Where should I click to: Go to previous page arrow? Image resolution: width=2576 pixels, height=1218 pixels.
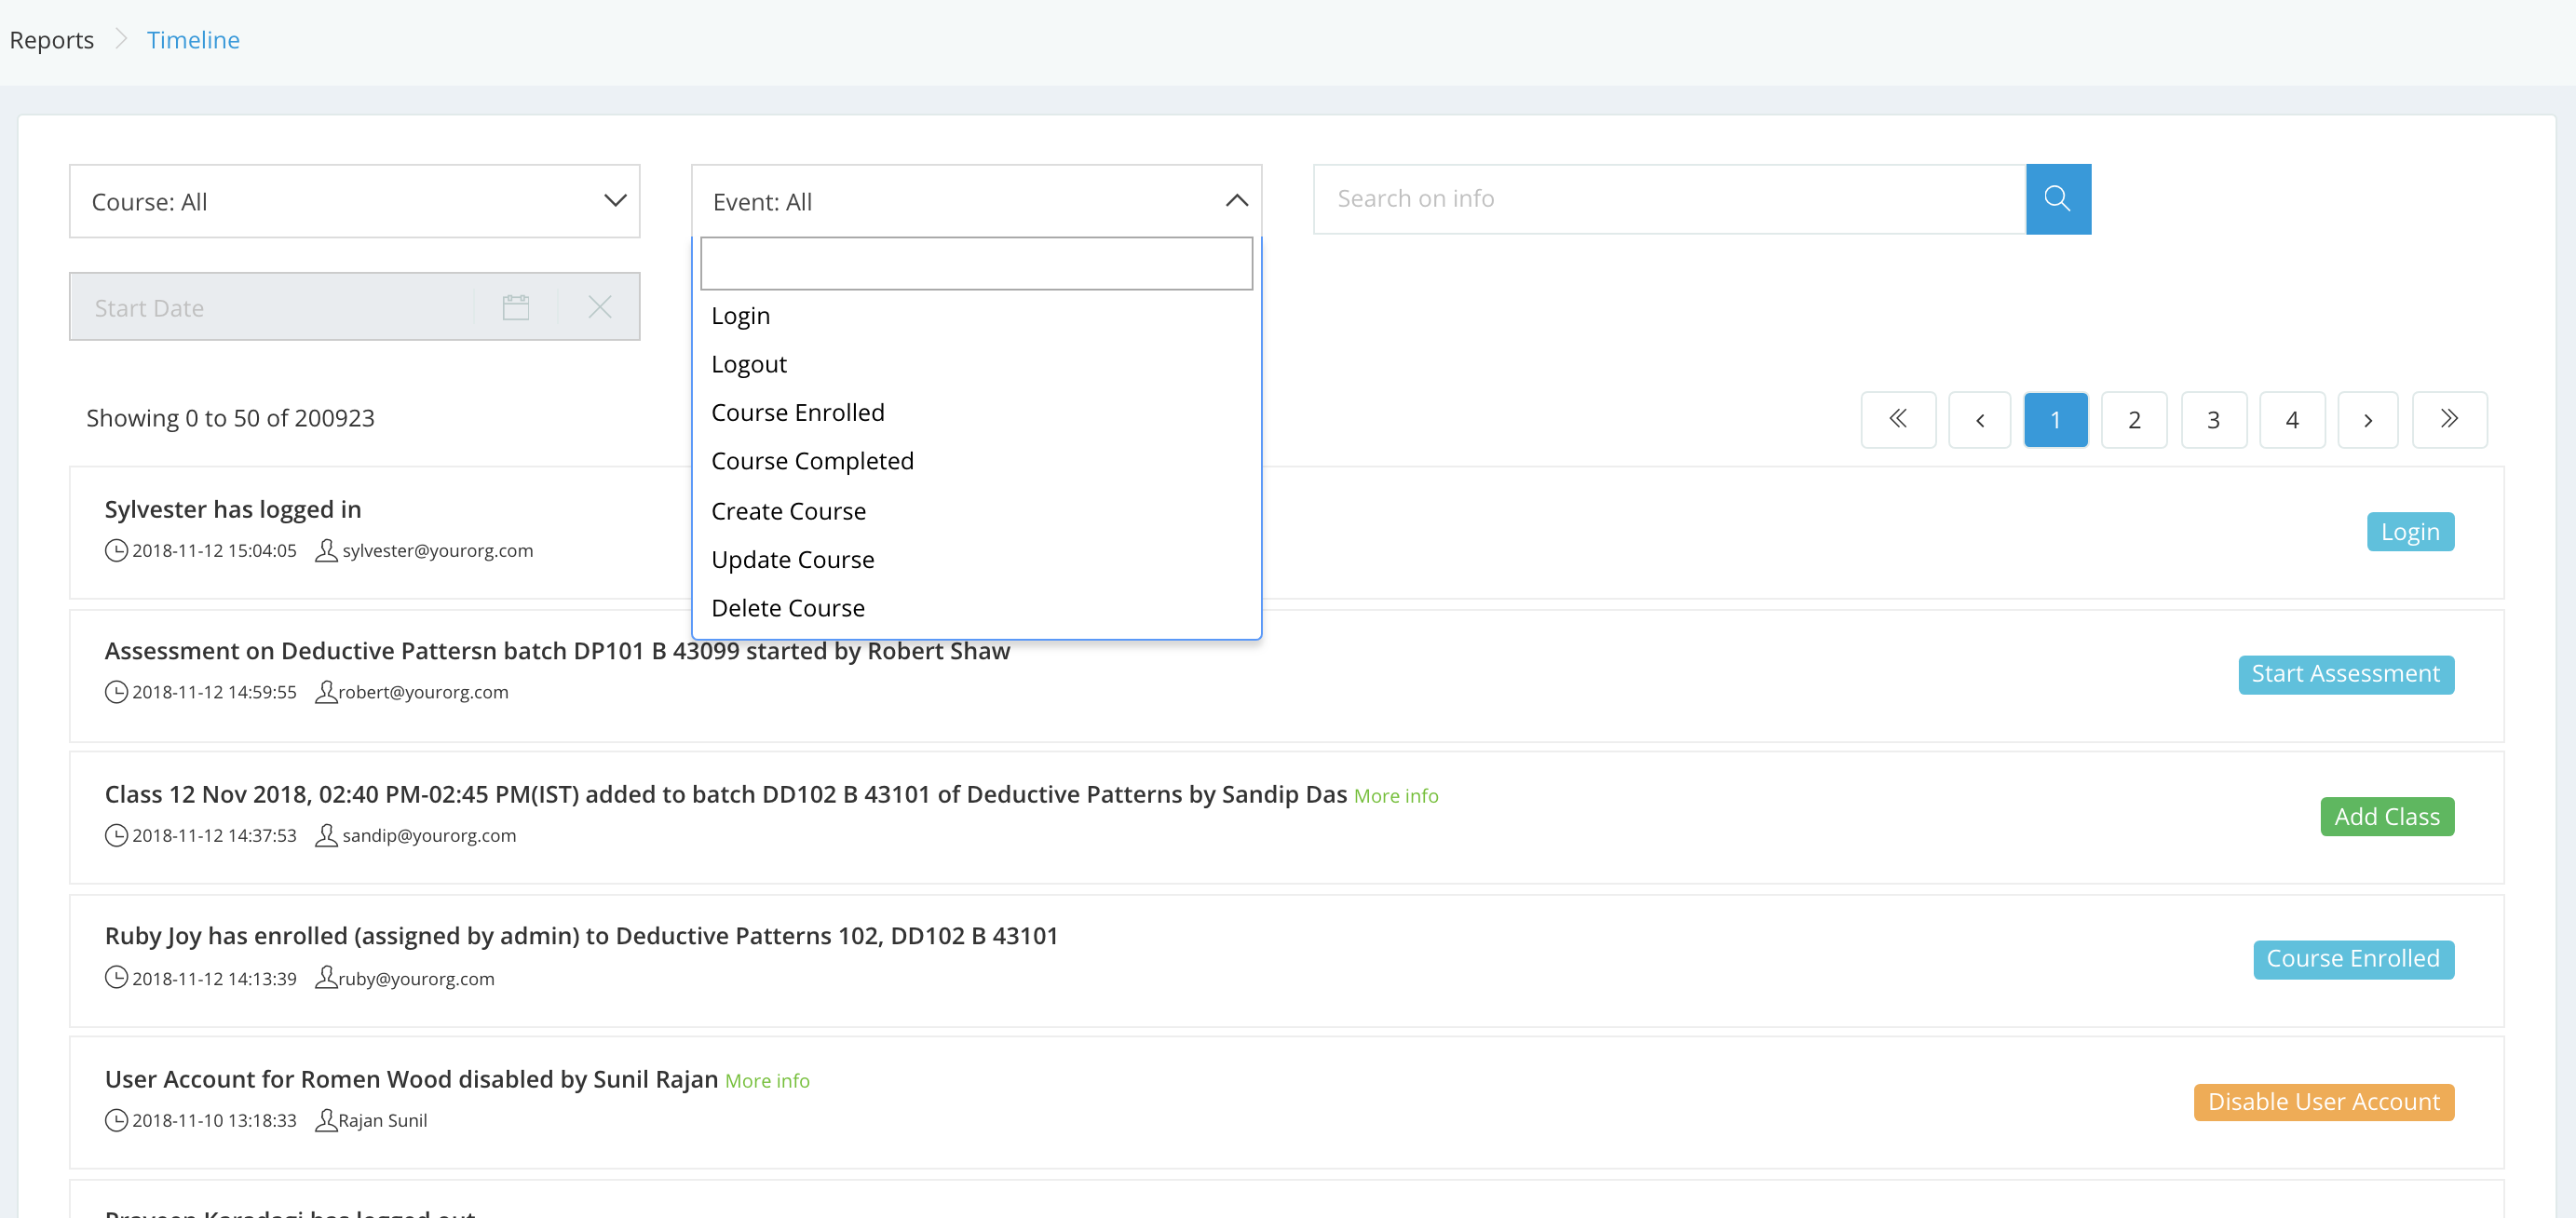1980,419
